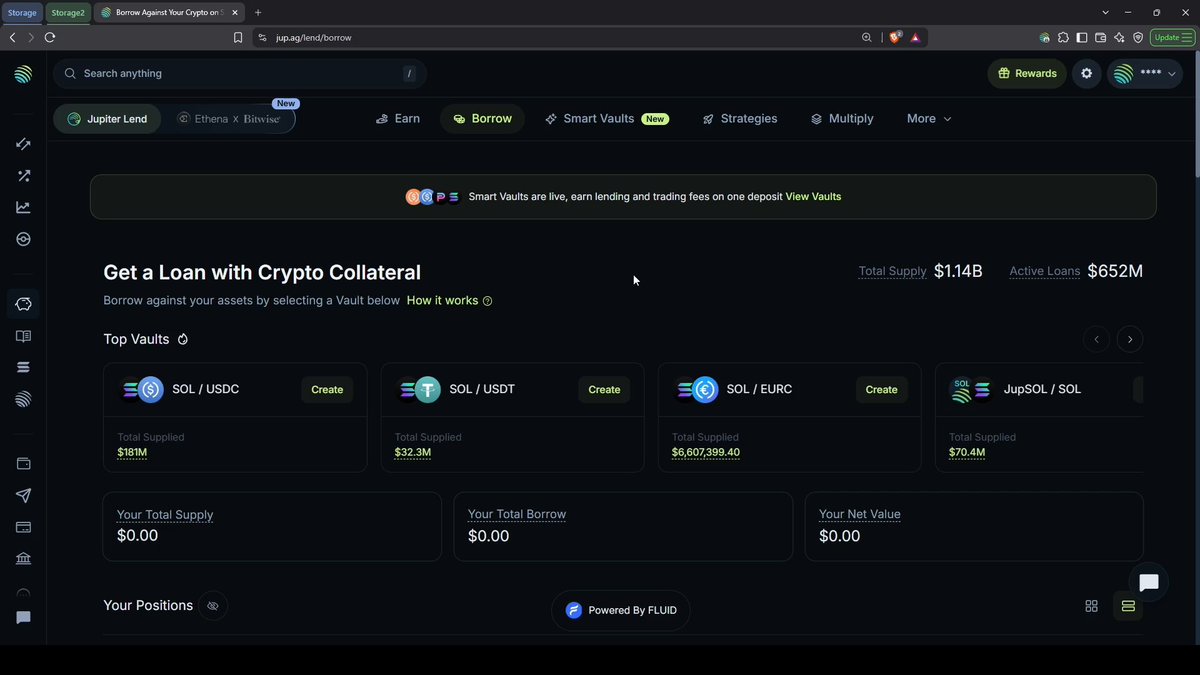The width and height of the screenshot is (1200, 675).
Task: Open the bank building icon in sidebar
Action: coord(23,559)
